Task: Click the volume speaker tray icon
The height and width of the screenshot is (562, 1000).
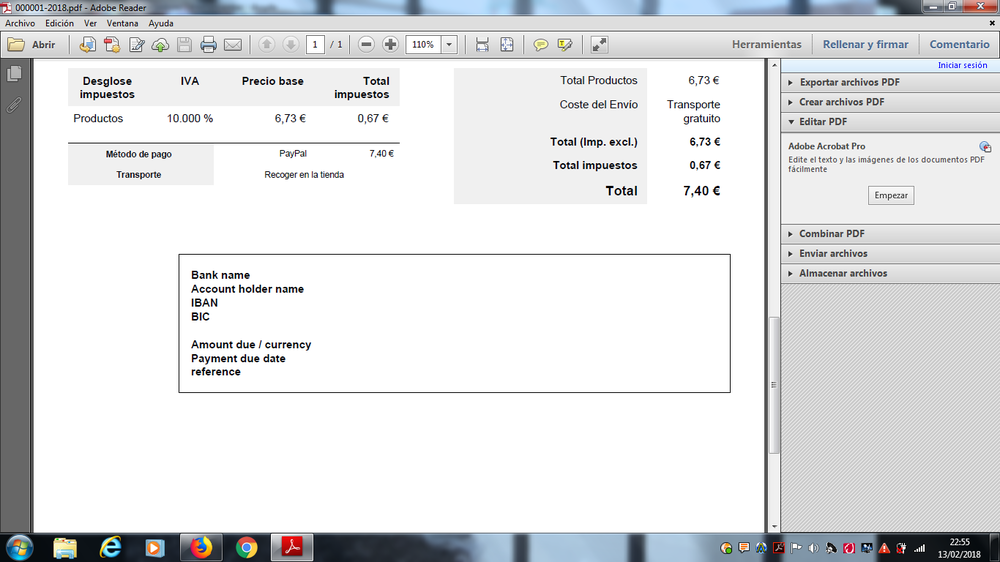Action: [814, 548]
